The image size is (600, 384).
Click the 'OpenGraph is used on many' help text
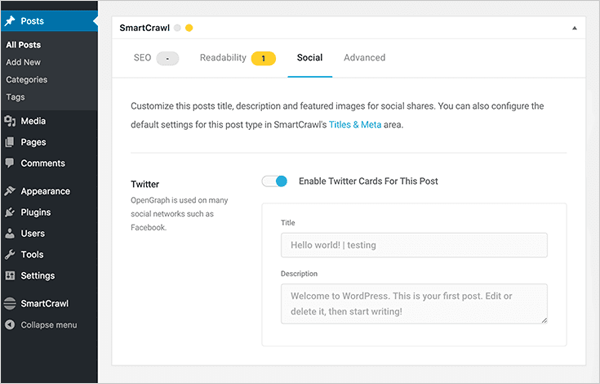[x=179, y=200]
